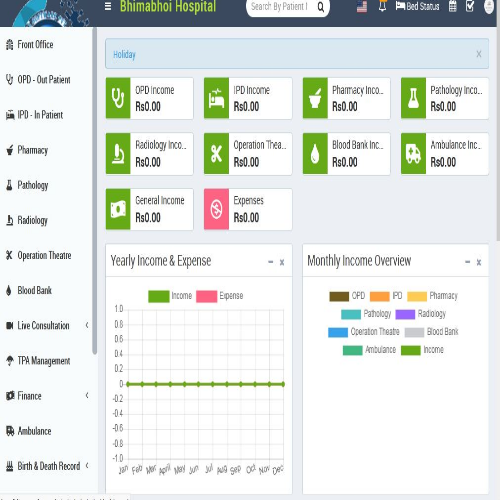Toggle OPD legend in monthly overview
The image size is (500, 500).
coord(347,296)
